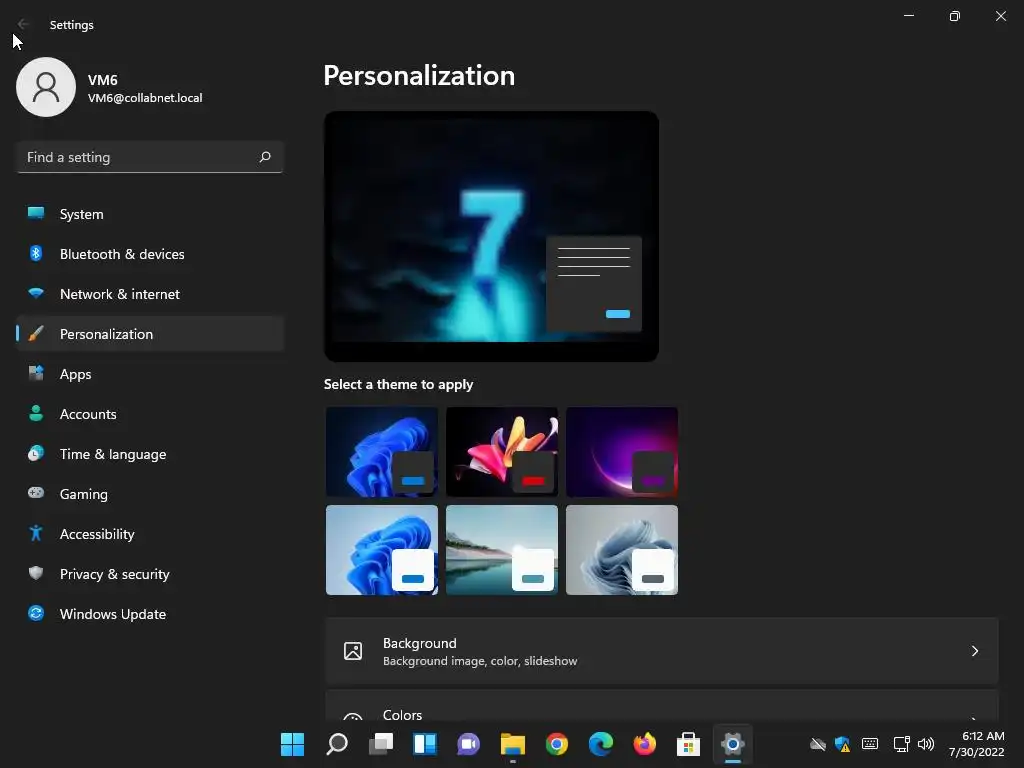Viewport: 1024px width, 768px height.
Task: Click VM6@collabnet.local account email
Action: click(x=145, y=98)
